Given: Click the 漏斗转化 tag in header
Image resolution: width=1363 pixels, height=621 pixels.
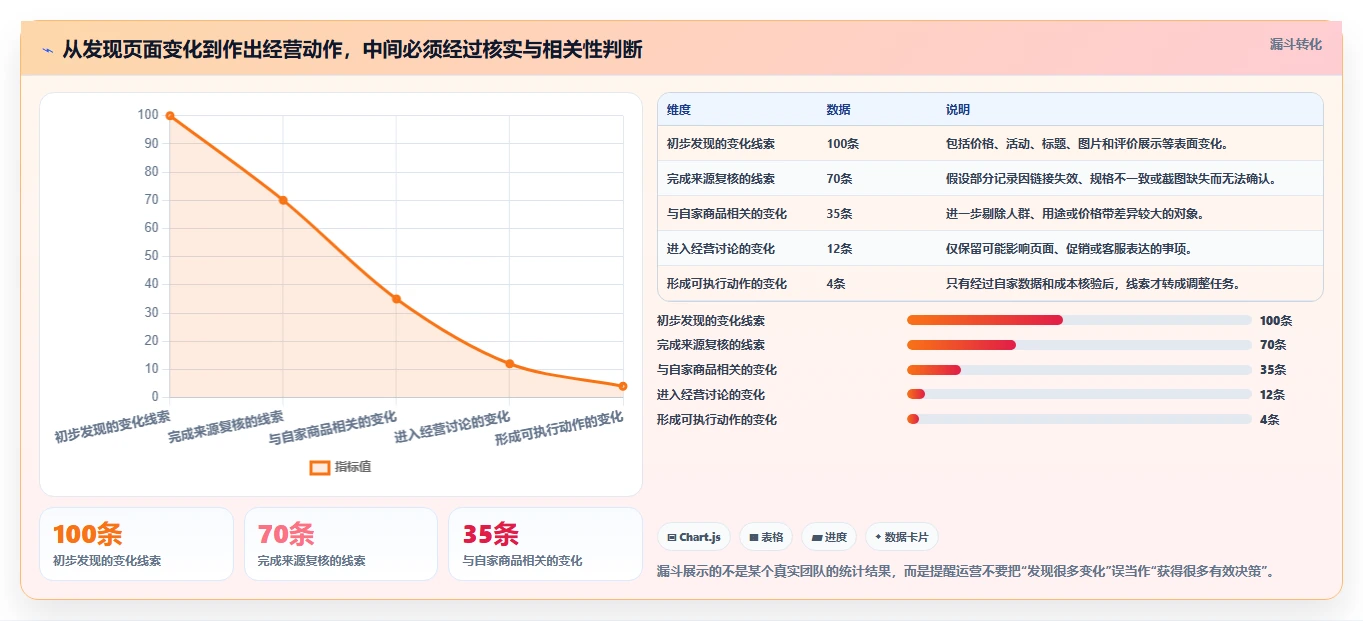Looking at the screenshot, I should (x=1296, y=45).
